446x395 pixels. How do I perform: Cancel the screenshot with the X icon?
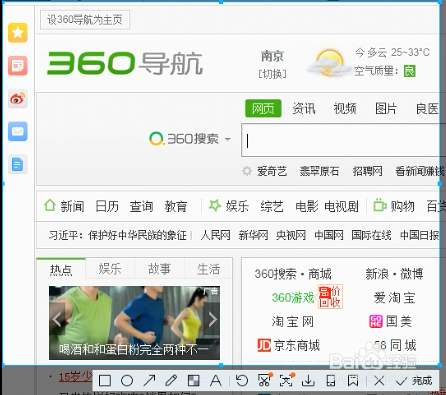[379, 381]
